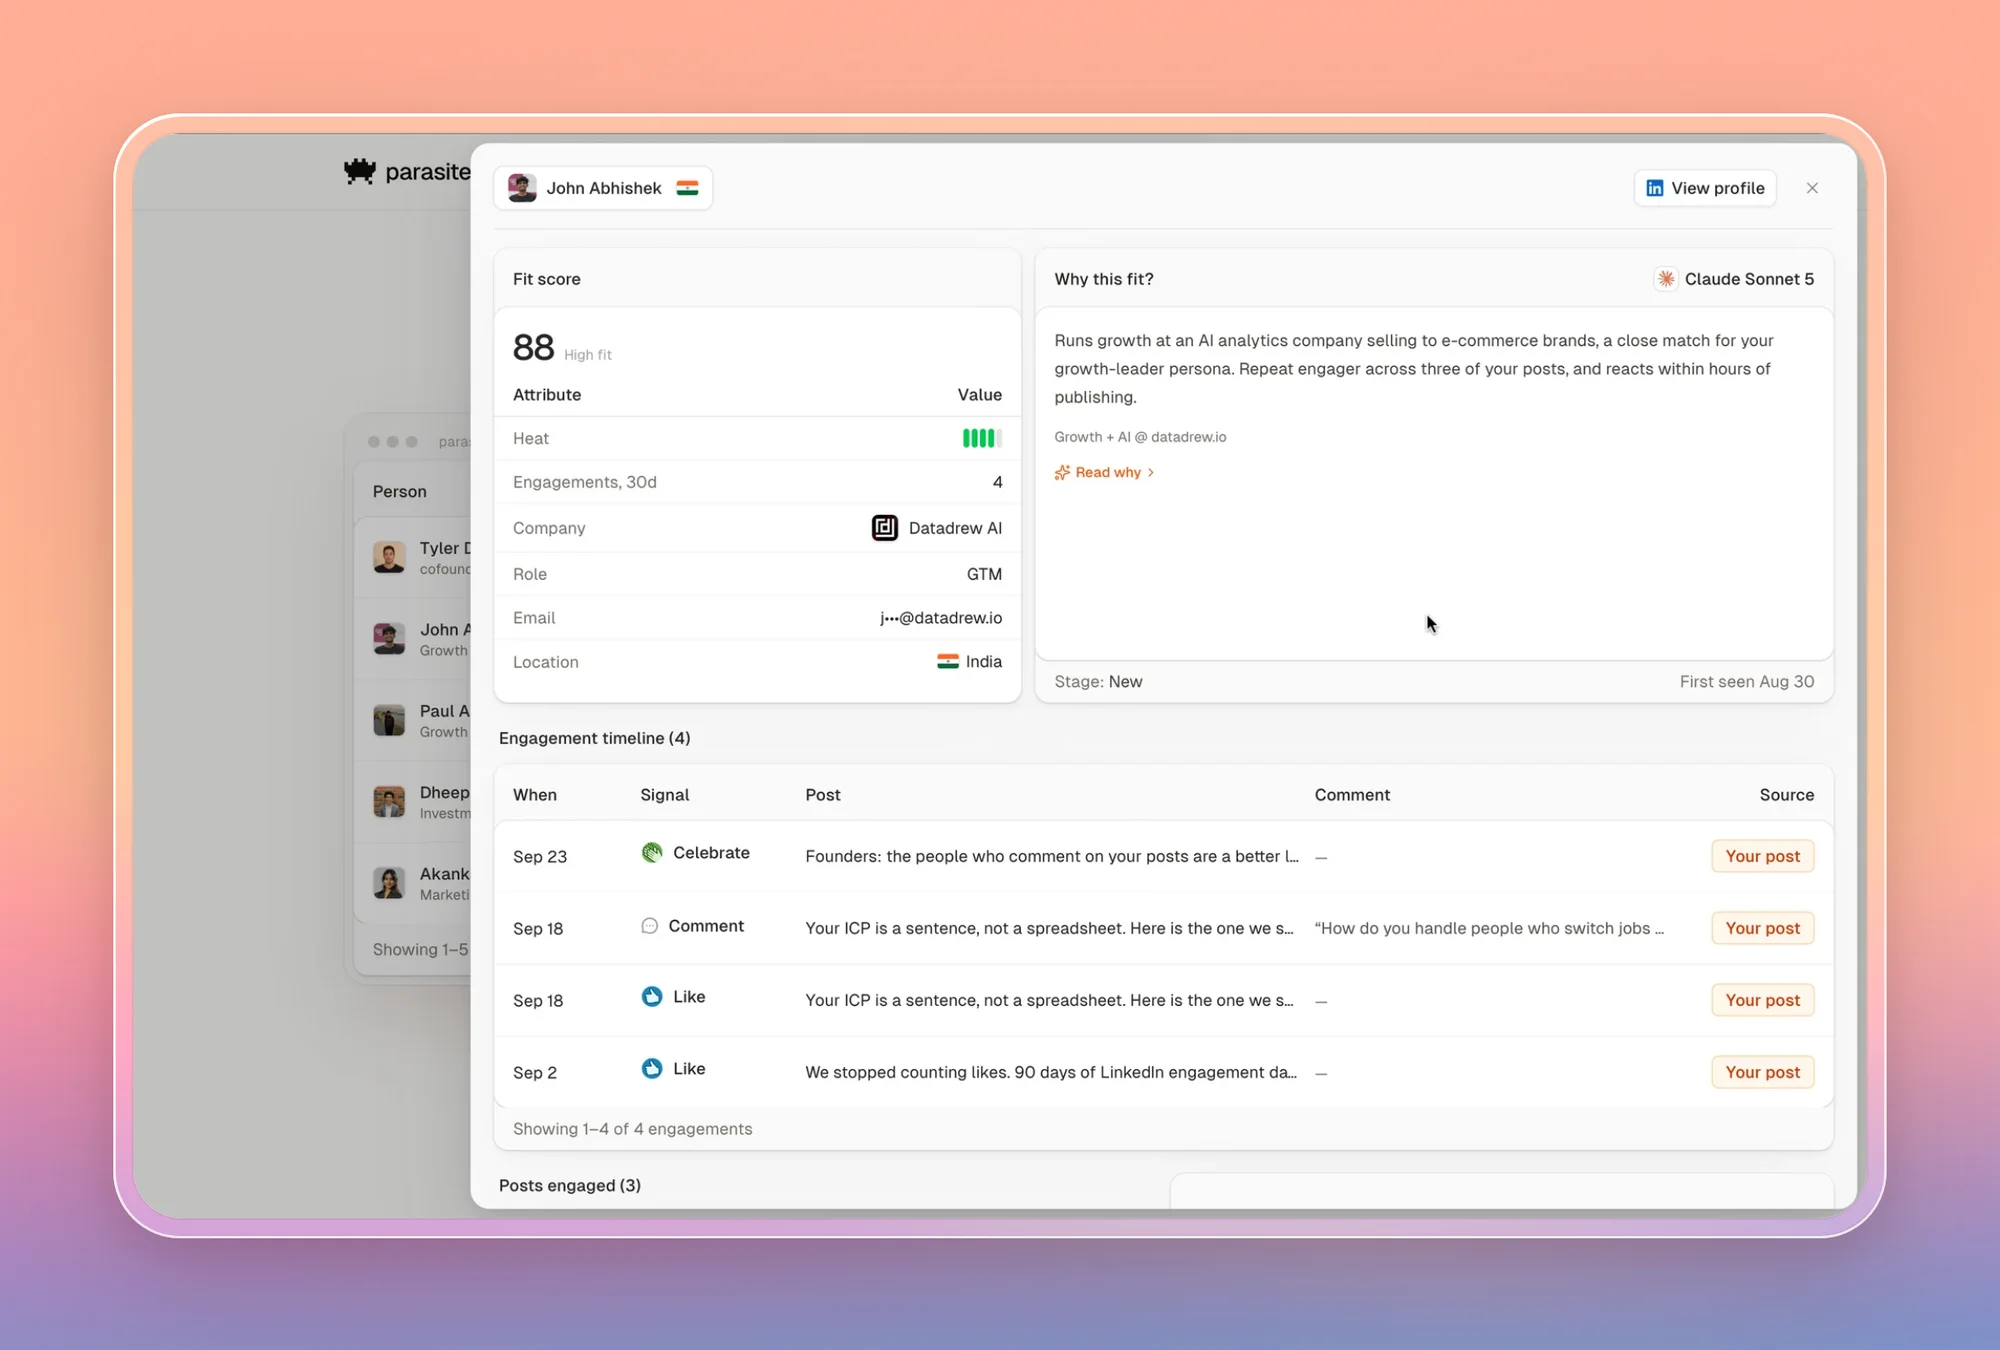The image size is (2000, 1350).
Task: Click the green Heat level bars
Action: (981, 438)
